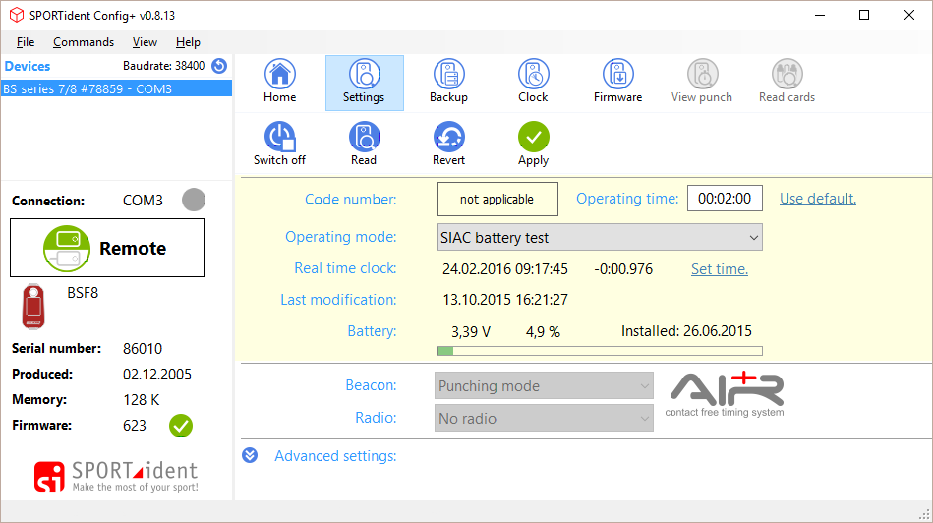Open the Radio No radio dropdown

(544, 418)
